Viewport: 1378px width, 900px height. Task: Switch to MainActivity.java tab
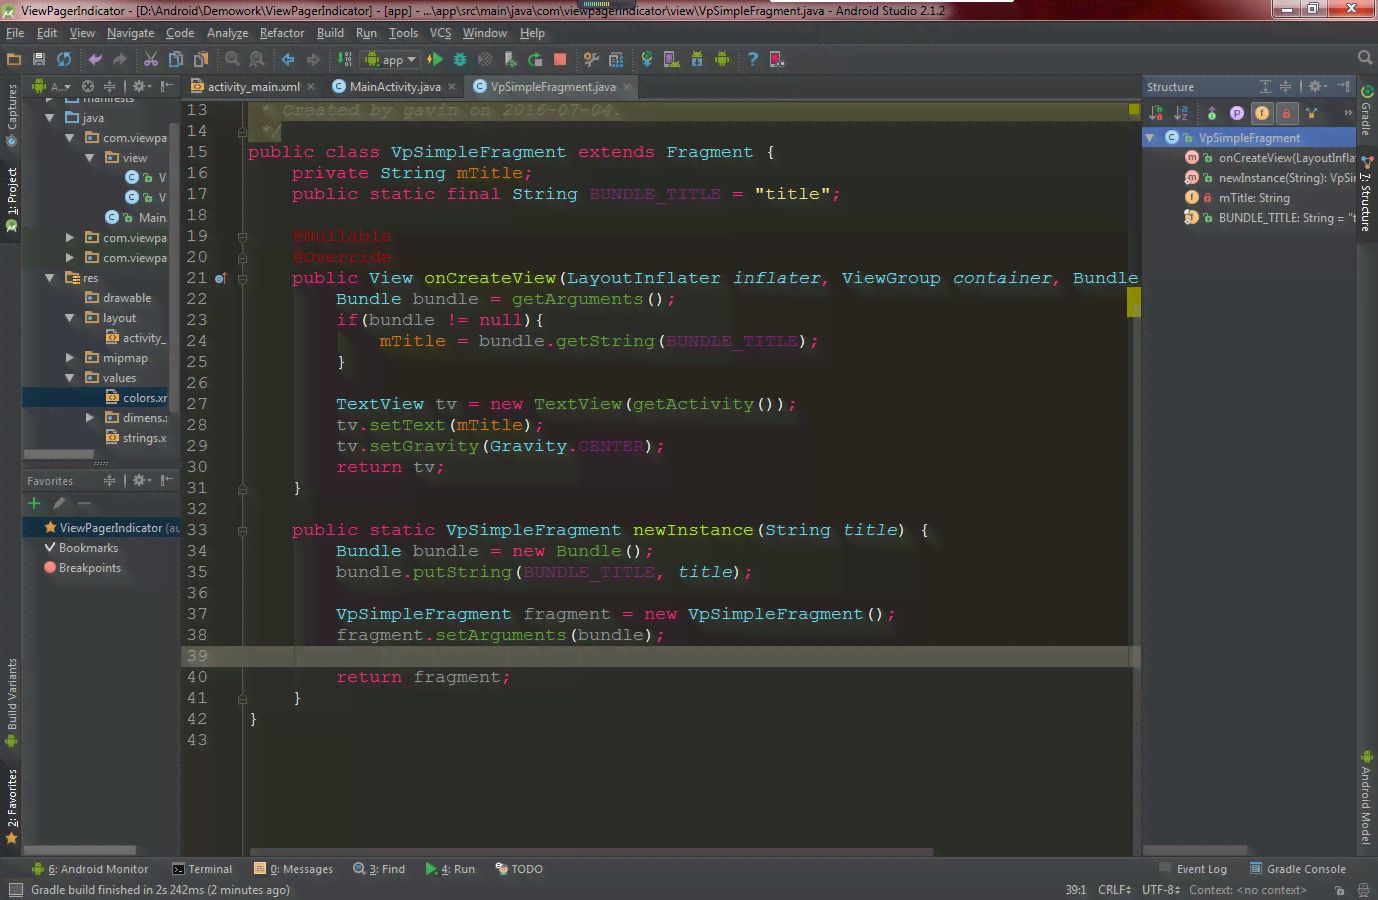(x=395, y=87)
